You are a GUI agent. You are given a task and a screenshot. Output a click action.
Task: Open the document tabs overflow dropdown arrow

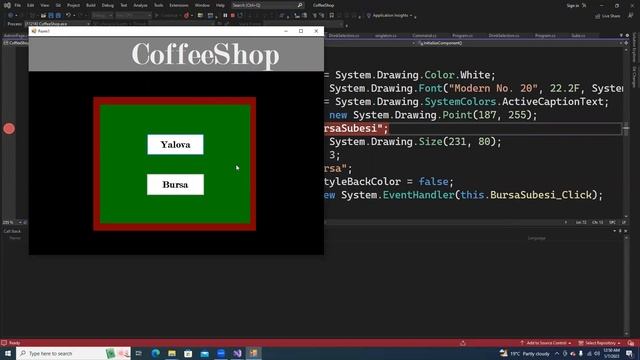pos(621,36)
